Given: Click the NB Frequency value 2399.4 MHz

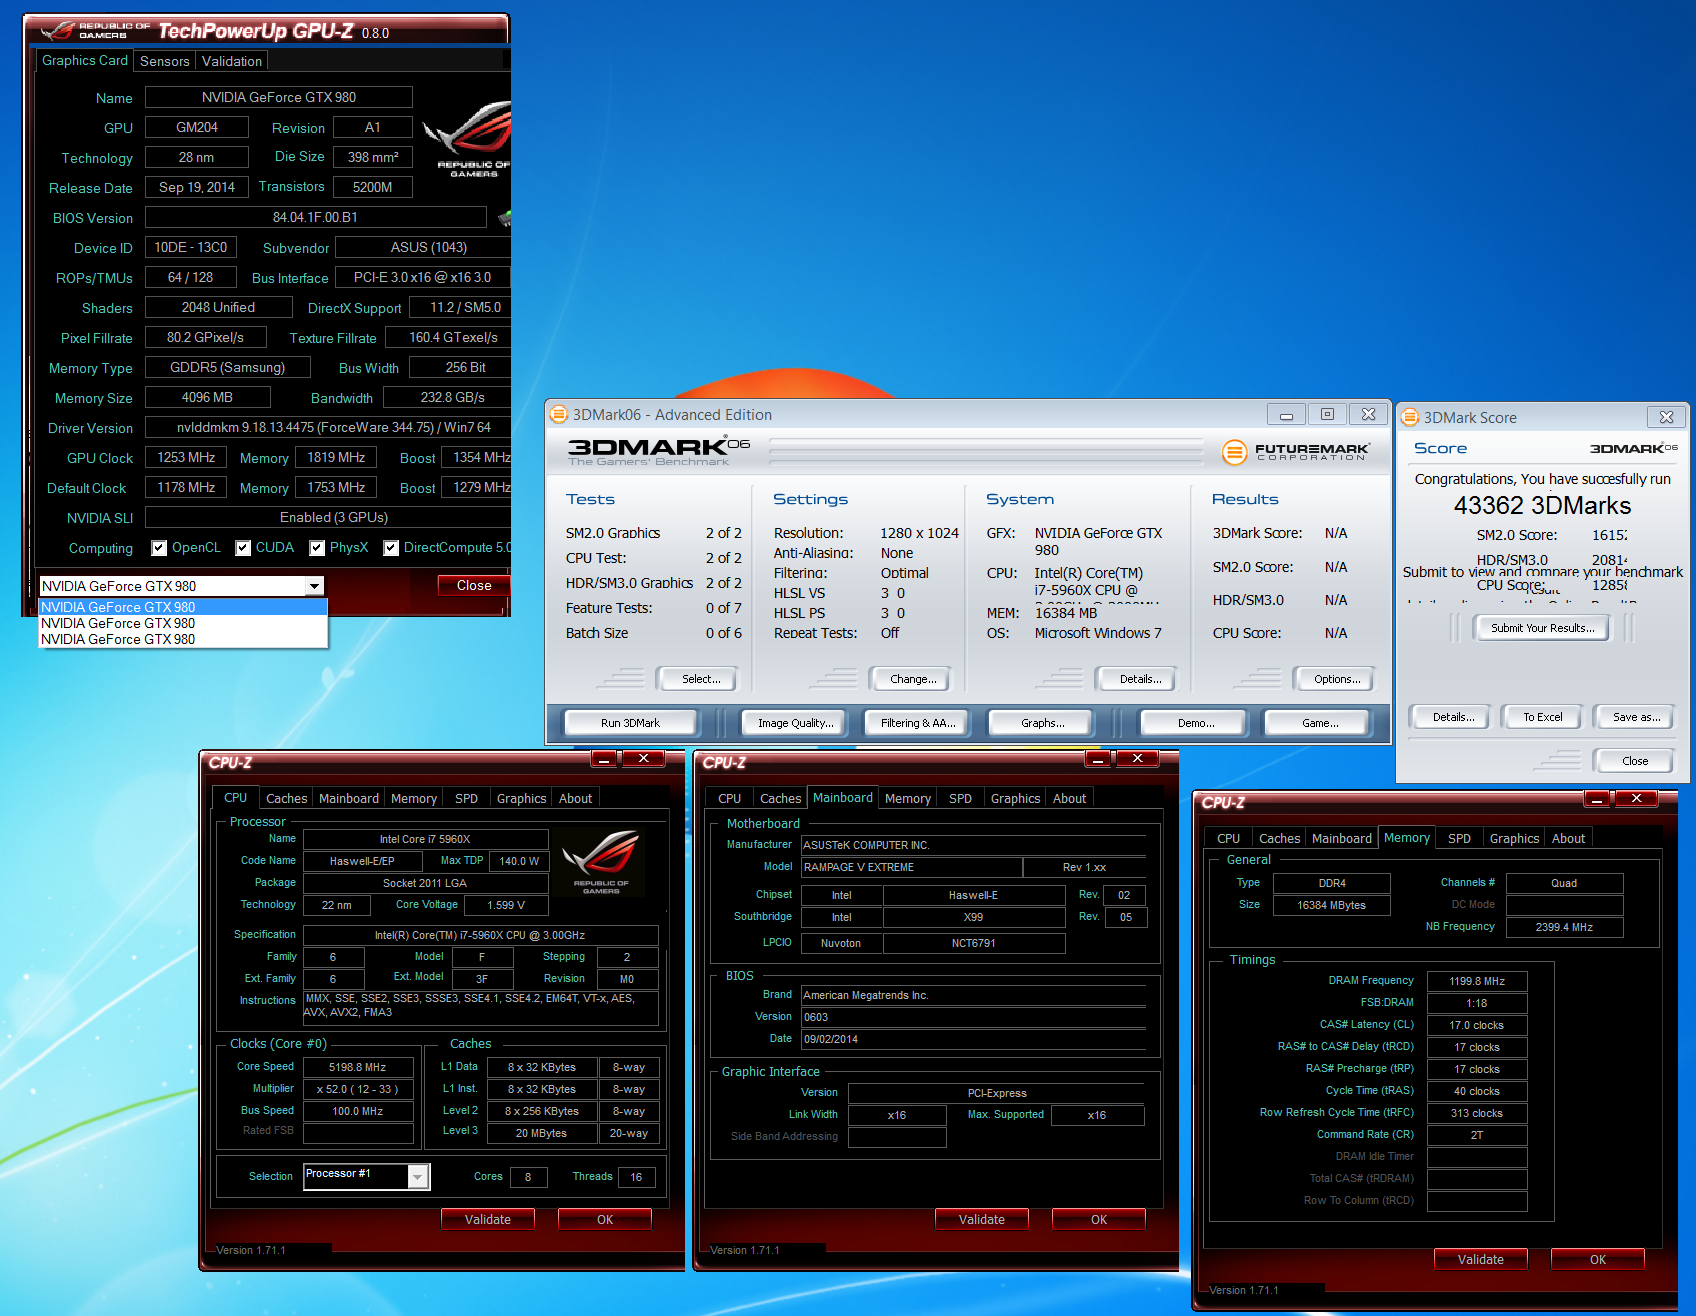Looking at the screenshot, I should pos(1564,927).
